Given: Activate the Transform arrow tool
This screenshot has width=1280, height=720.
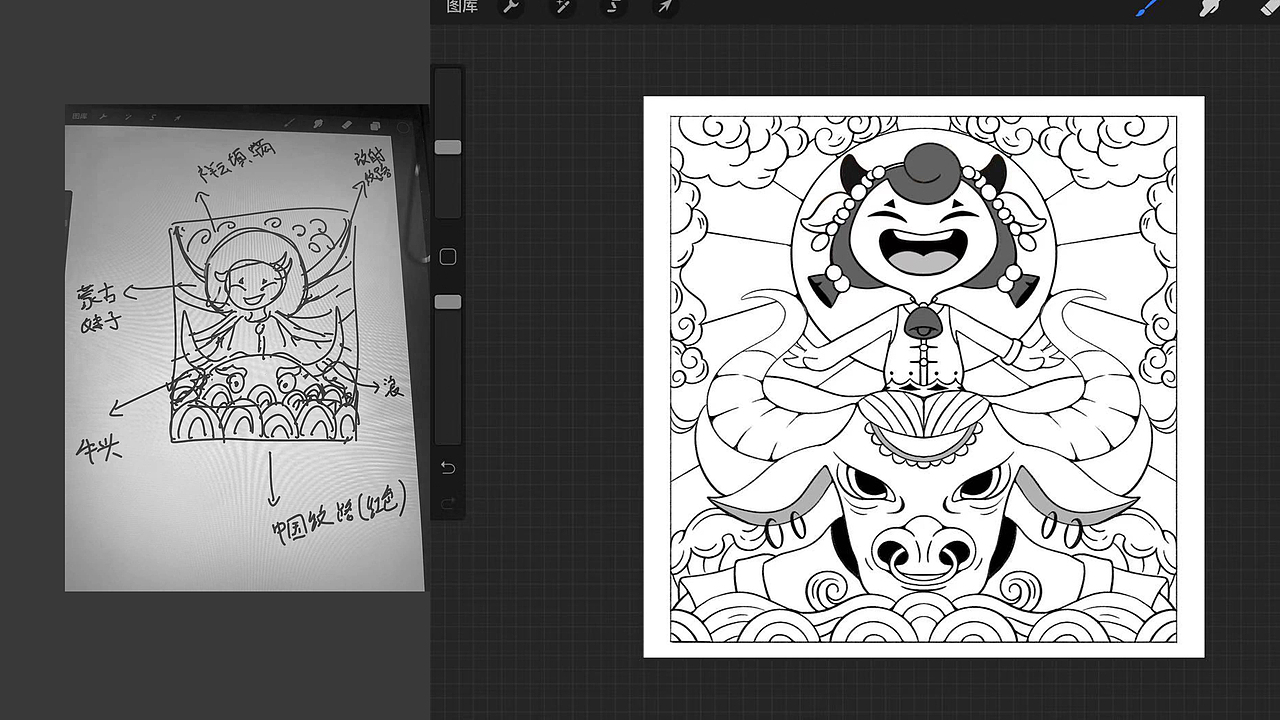Looking at the screenshot, I should click(664, 7).
